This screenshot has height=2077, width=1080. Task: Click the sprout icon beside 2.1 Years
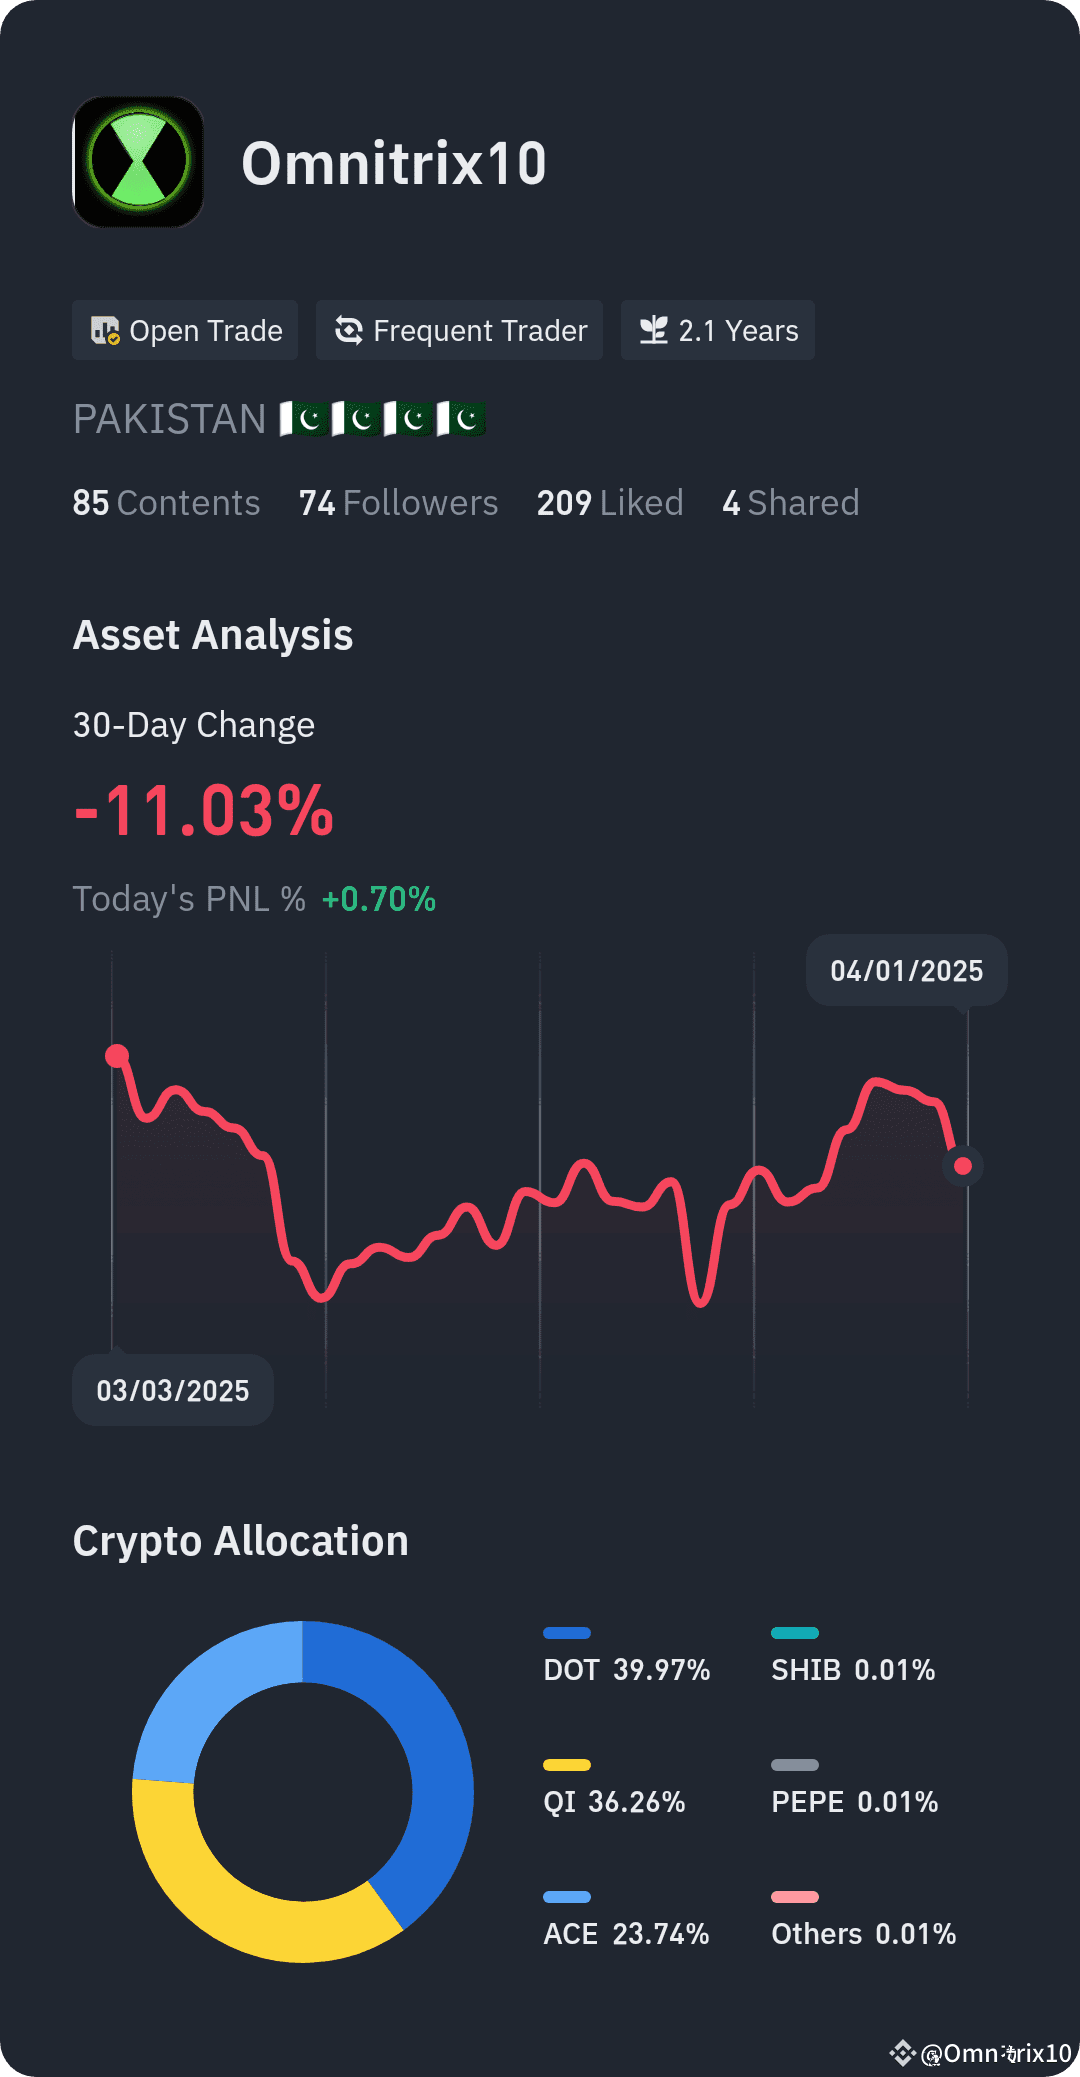pos(653,330)
